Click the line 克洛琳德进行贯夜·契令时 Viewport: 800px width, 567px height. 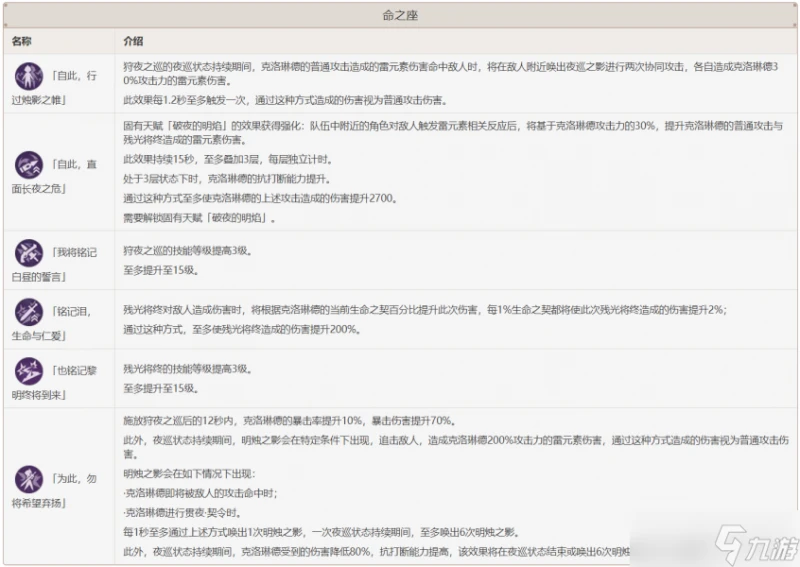[x=183, y=513]
